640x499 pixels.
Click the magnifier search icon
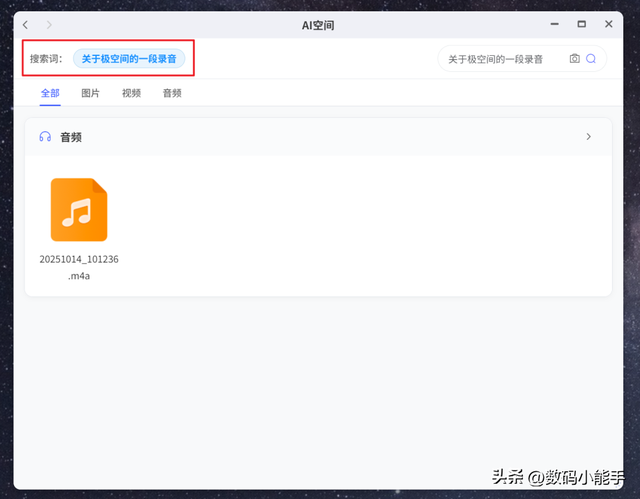click(x=591, y=59)
